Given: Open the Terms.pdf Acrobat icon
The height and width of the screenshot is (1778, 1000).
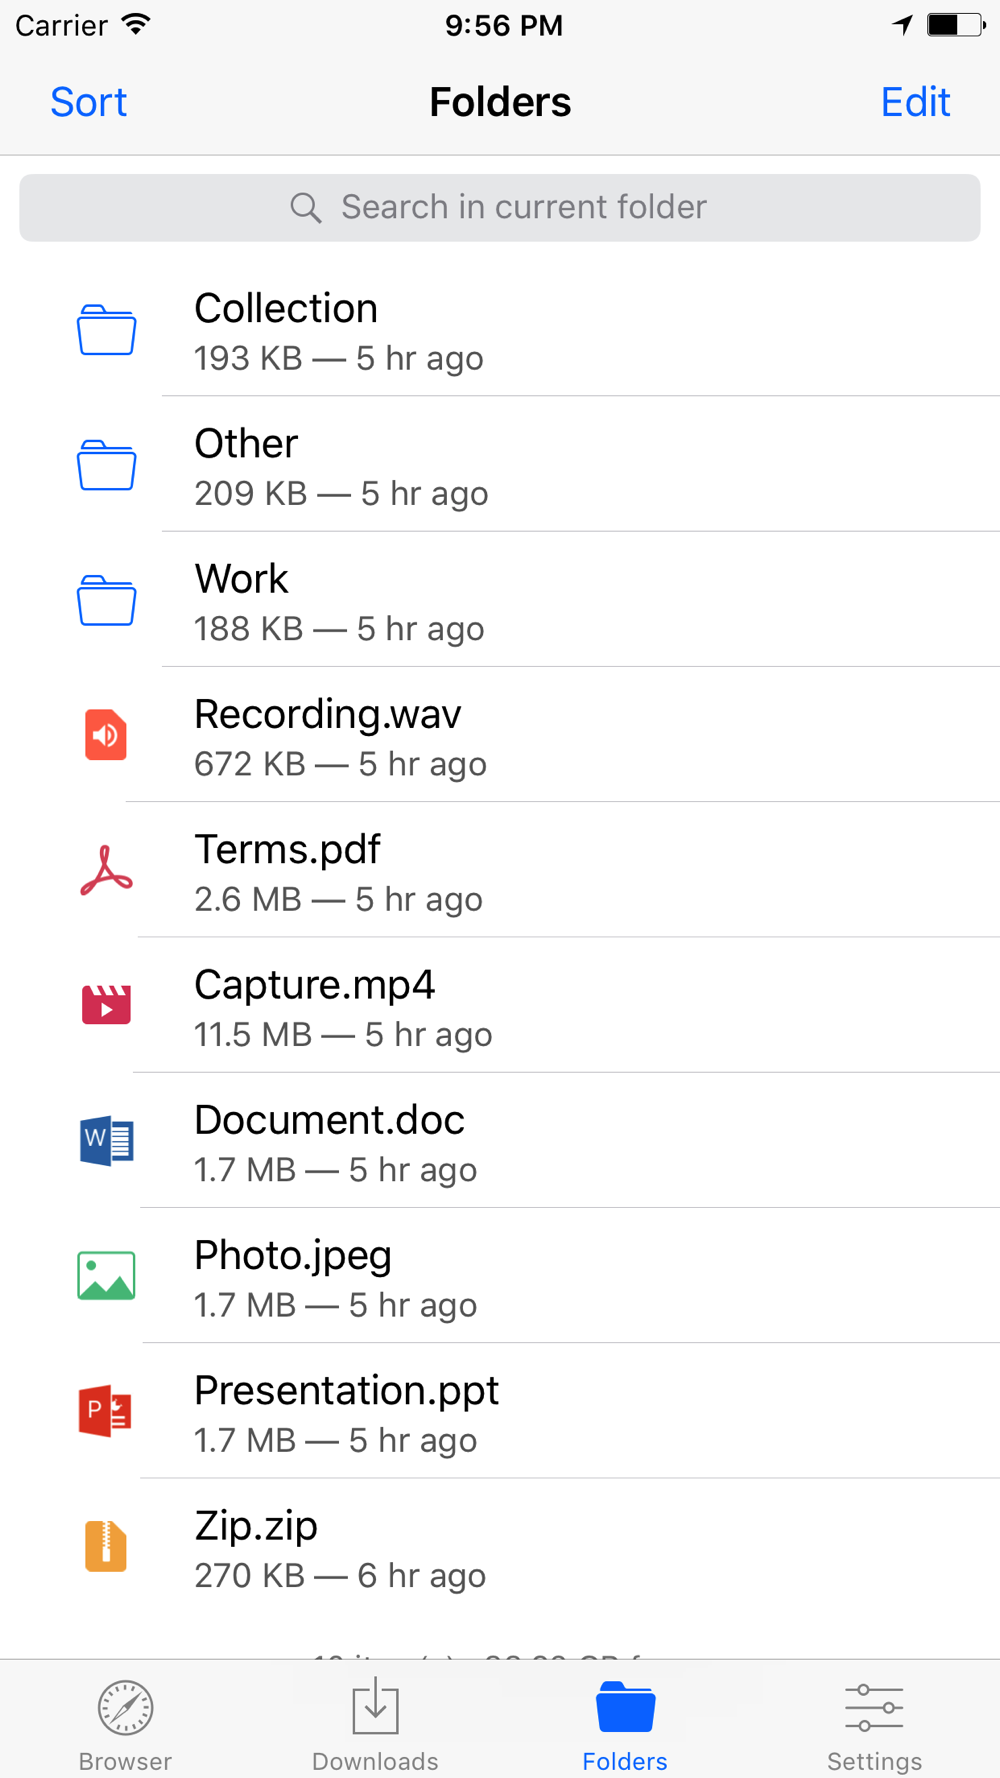Looking at the screenshot, I should (x=106, y=870).
